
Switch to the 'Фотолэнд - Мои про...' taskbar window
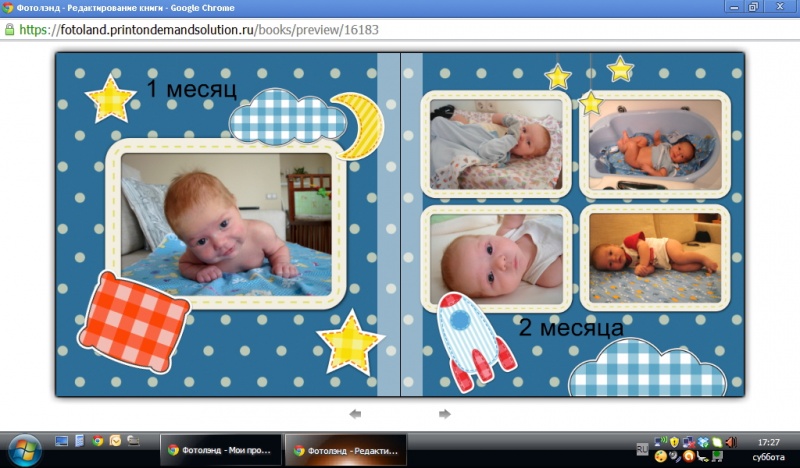(x=219, y=450)
